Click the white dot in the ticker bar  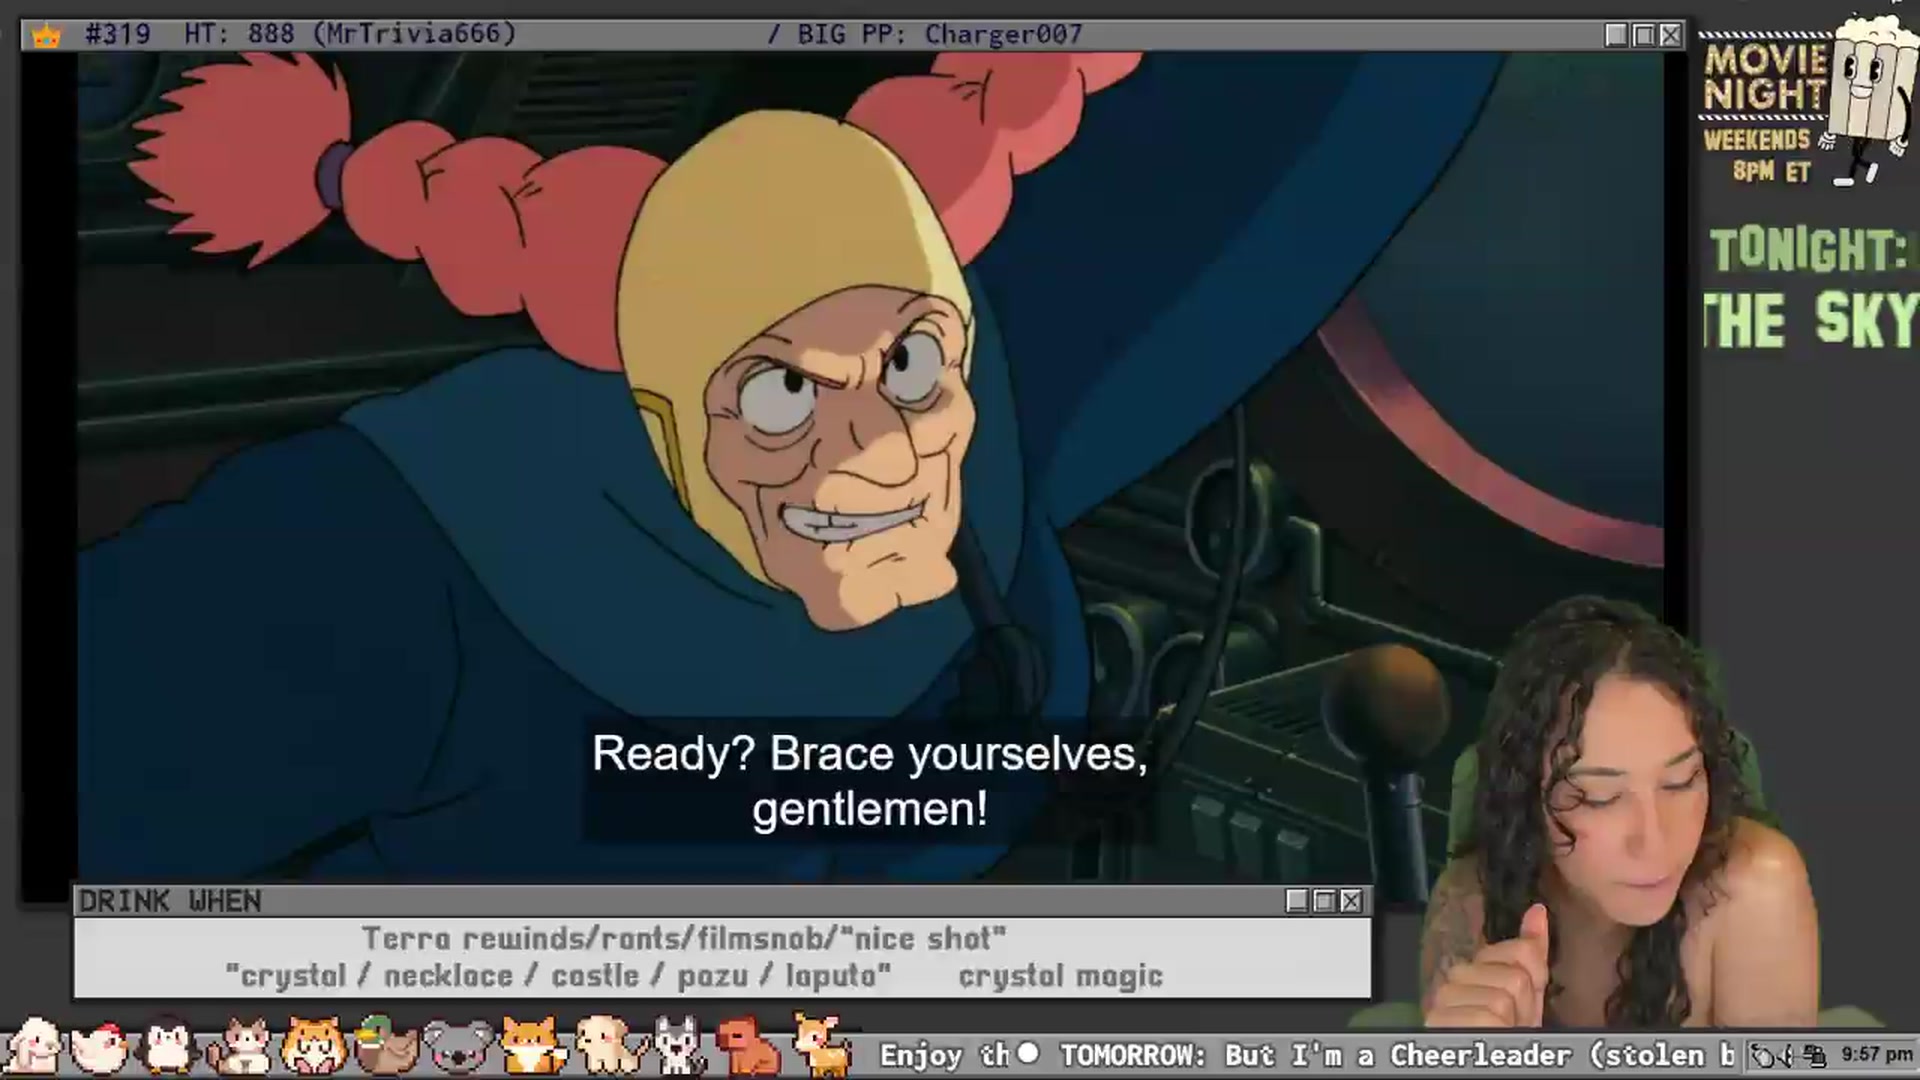pyautogui.click(x=1028, y=1053)
